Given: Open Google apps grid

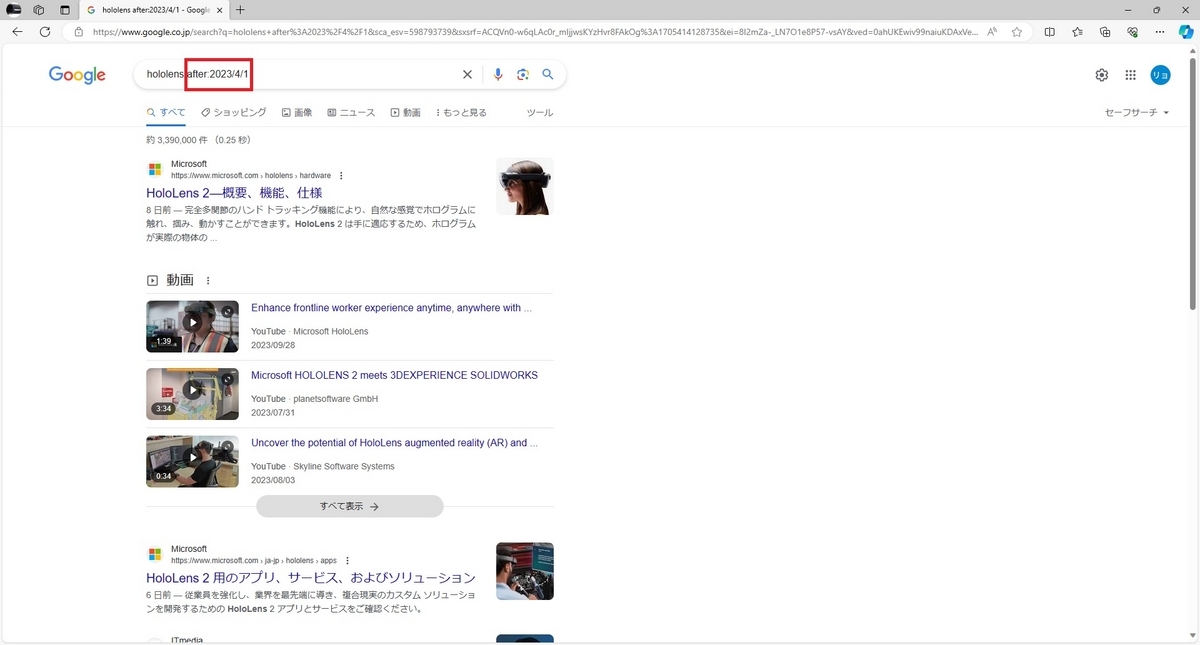Looking at the screenshot, I should (1131, 75).
